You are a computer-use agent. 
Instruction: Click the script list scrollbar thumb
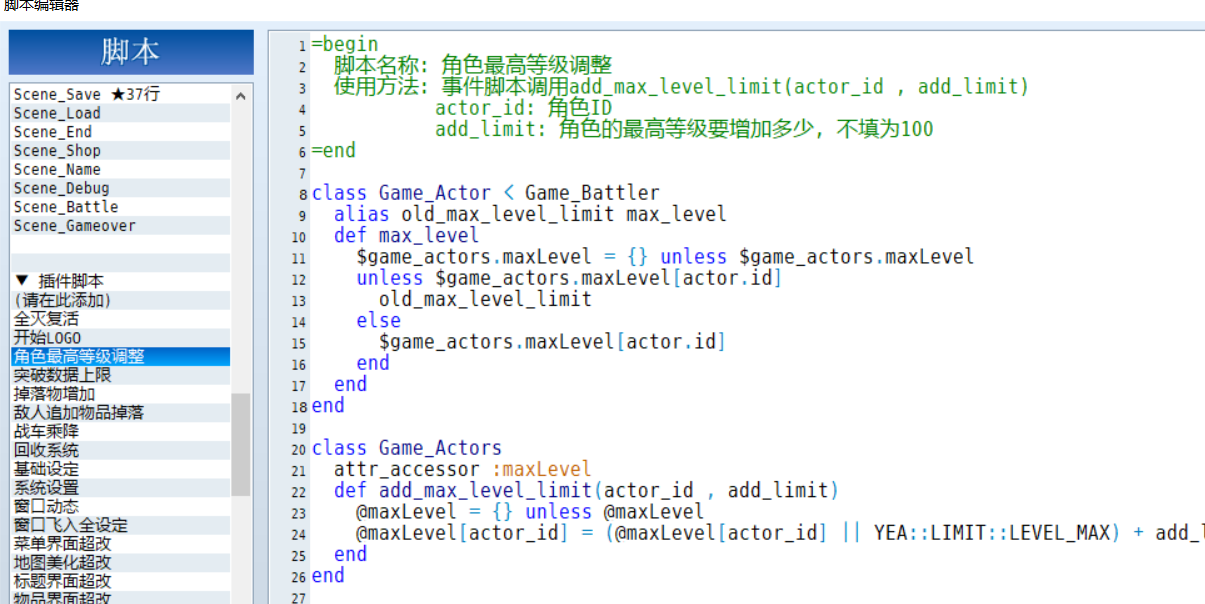(241, 444)
